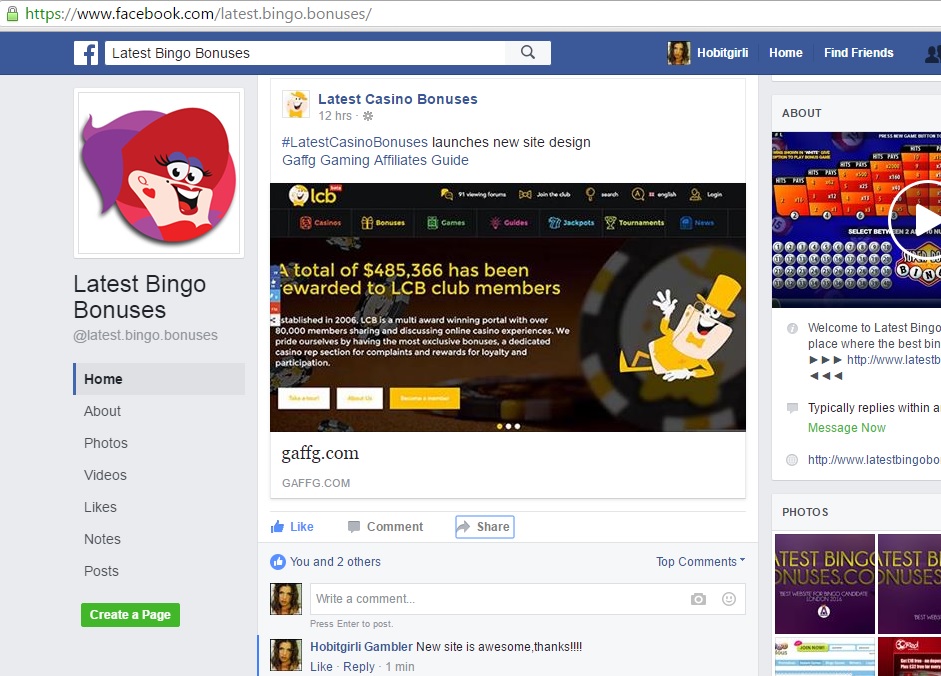Click Hobitgirli profile picture in header

click(679, 53)
